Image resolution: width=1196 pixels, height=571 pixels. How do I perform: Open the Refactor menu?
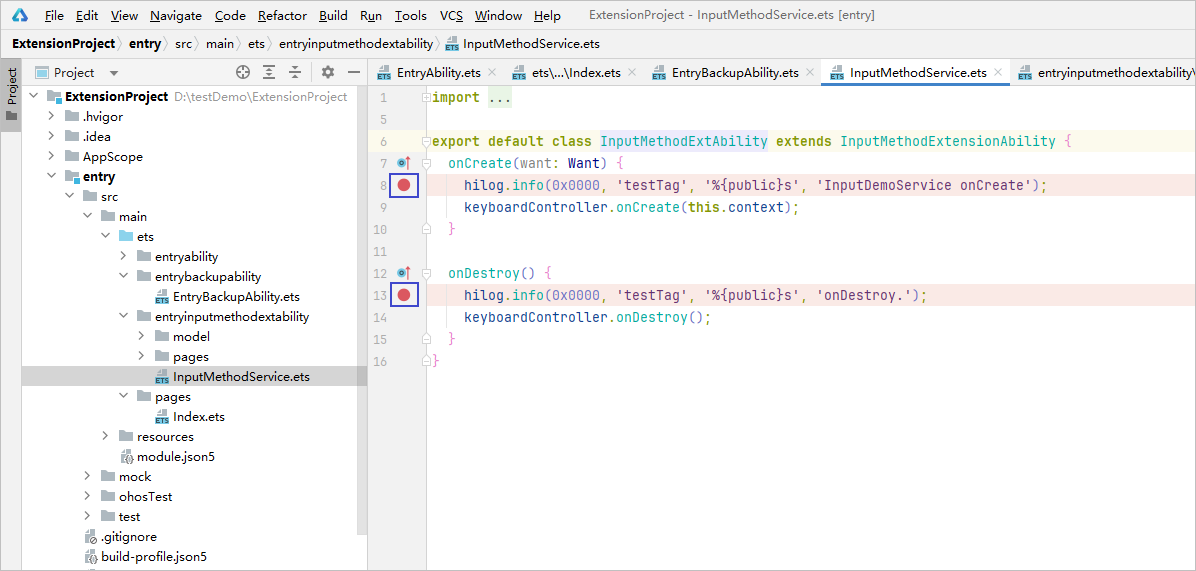point(282,15)
